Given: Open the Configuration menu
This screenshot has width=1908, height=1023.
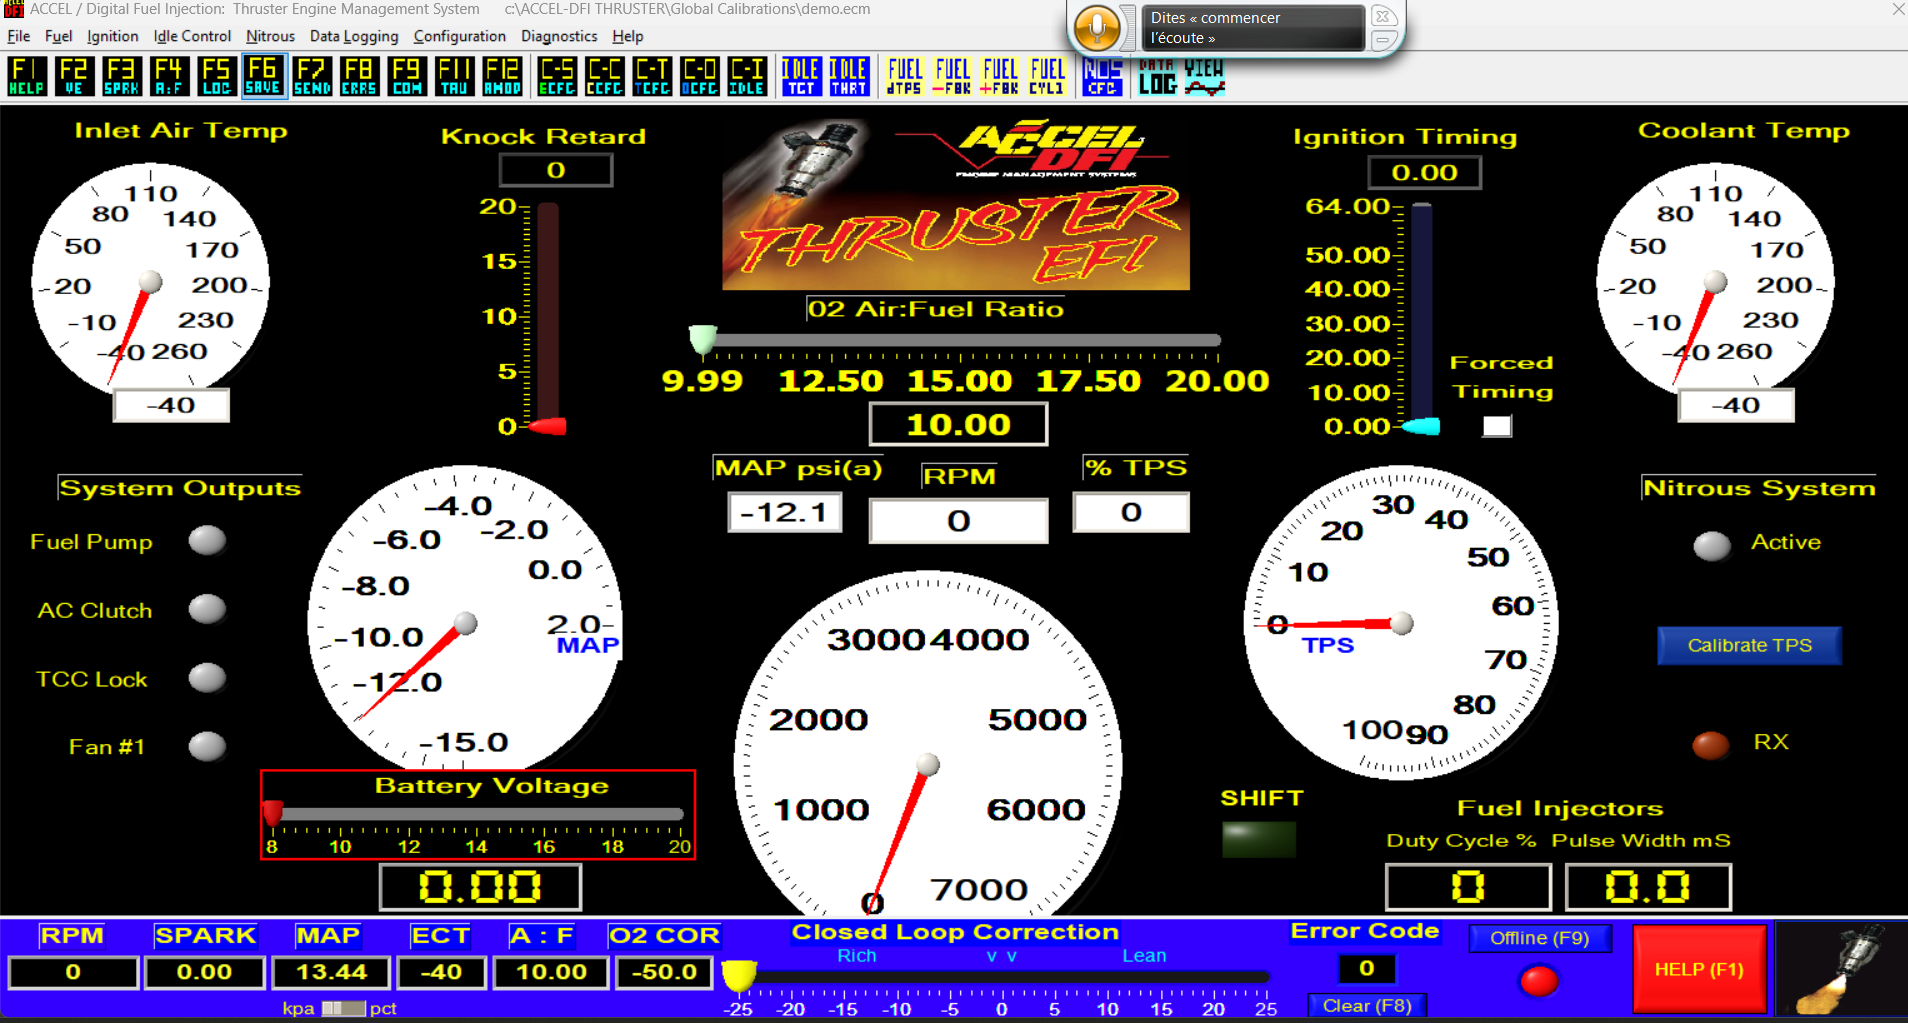Looking at the screenshot, I should 459,36.
